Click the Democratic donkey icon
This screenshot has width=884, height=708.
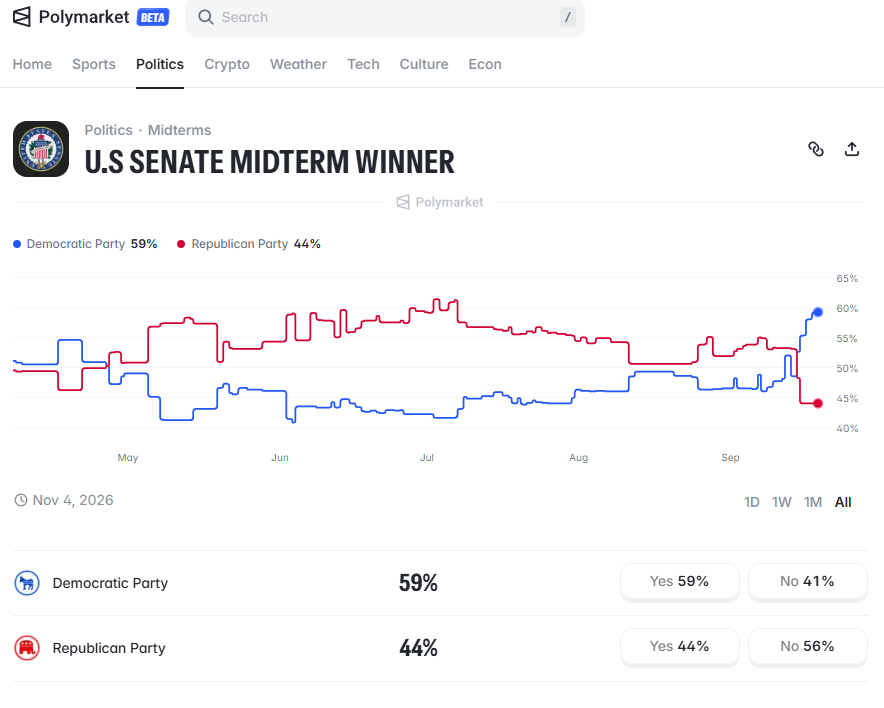point(27,583)
